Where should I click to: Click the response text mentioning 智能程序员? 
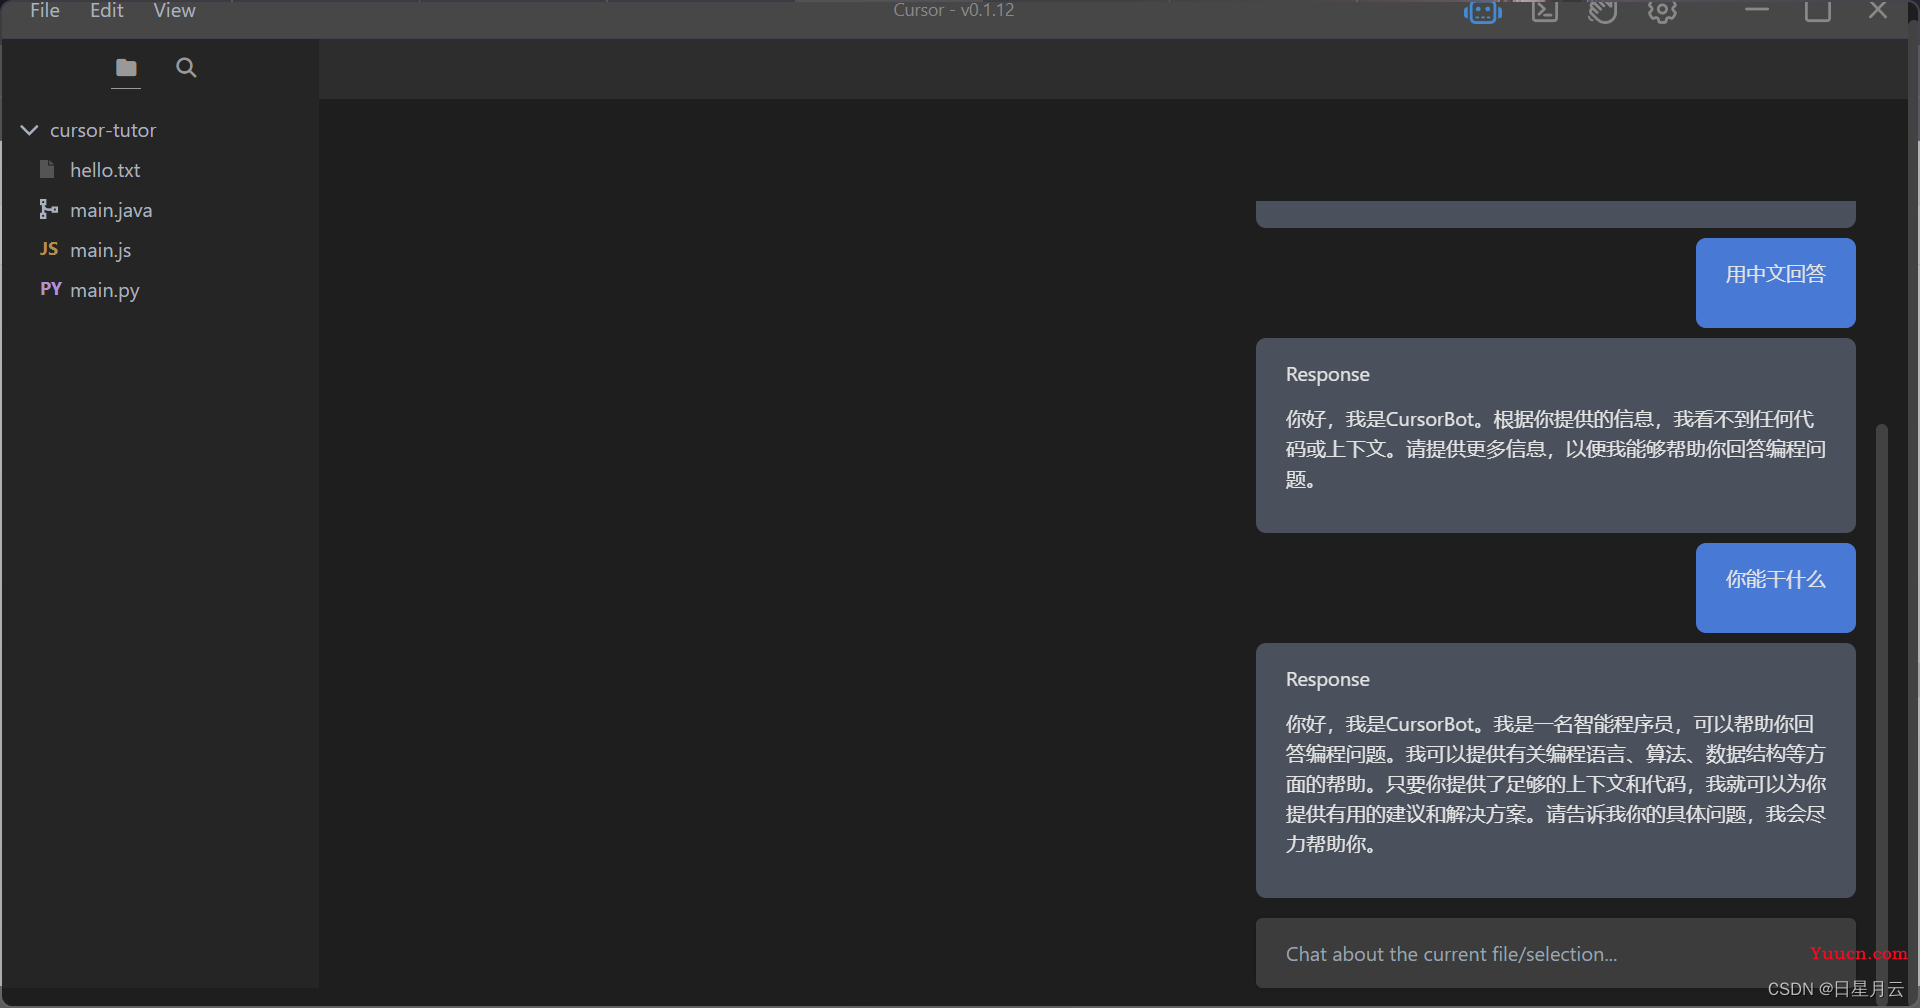pyautogui.click(x=1555, y=784)
